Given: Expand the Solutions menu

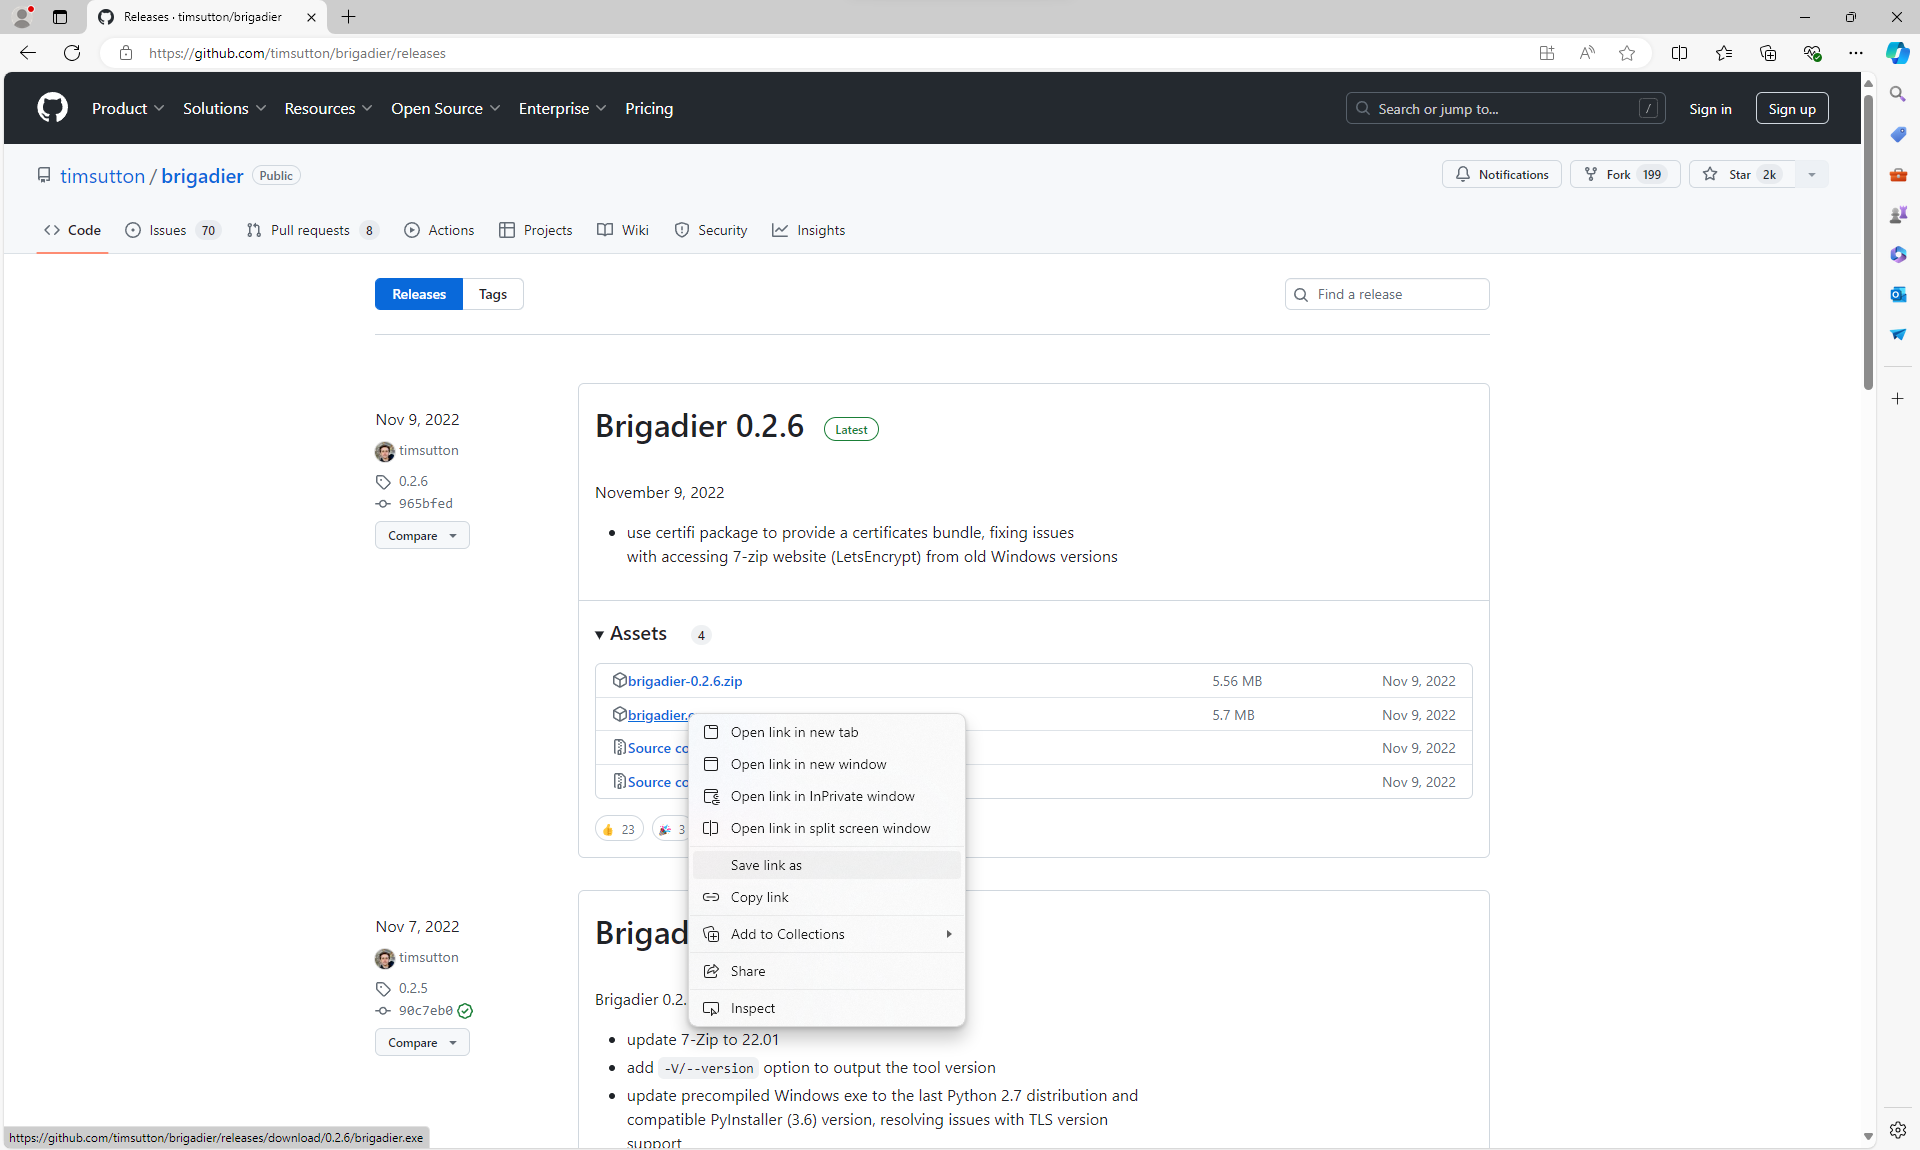Looking at the screenshot, I should tap(224, 108).
